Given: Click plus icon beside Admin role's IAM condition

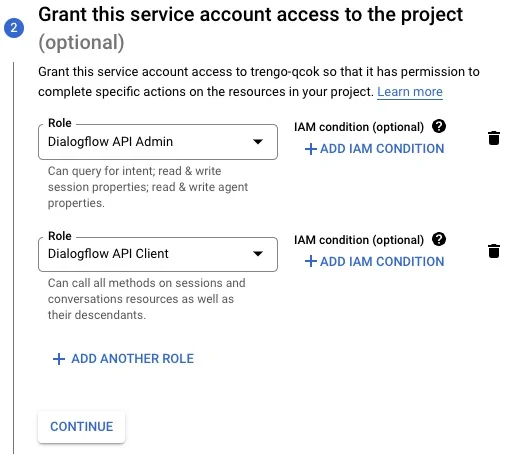Looking at the screenshot, I should tap(311, 149).
